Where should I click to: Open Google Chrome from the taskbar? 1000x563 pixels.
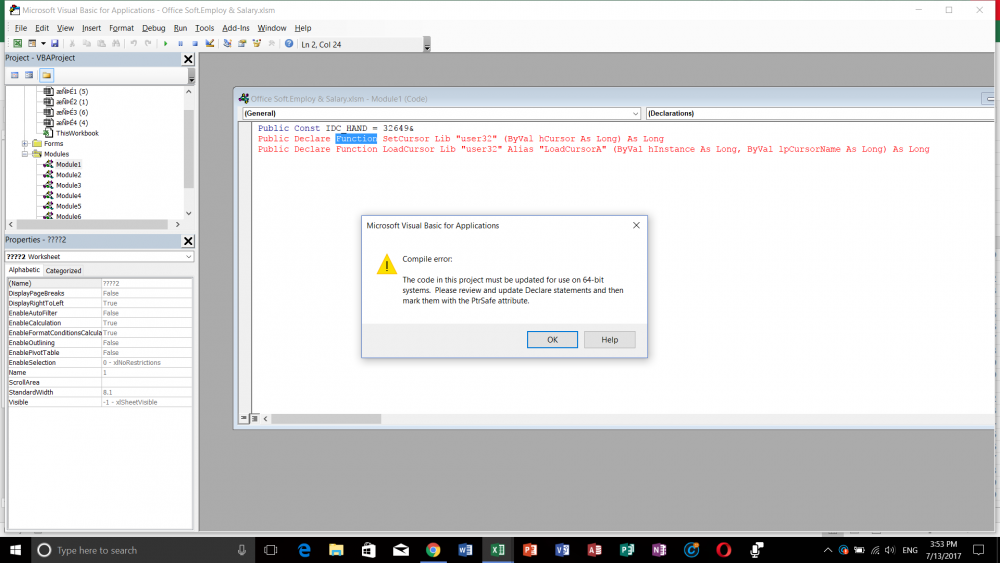(433, 550)
